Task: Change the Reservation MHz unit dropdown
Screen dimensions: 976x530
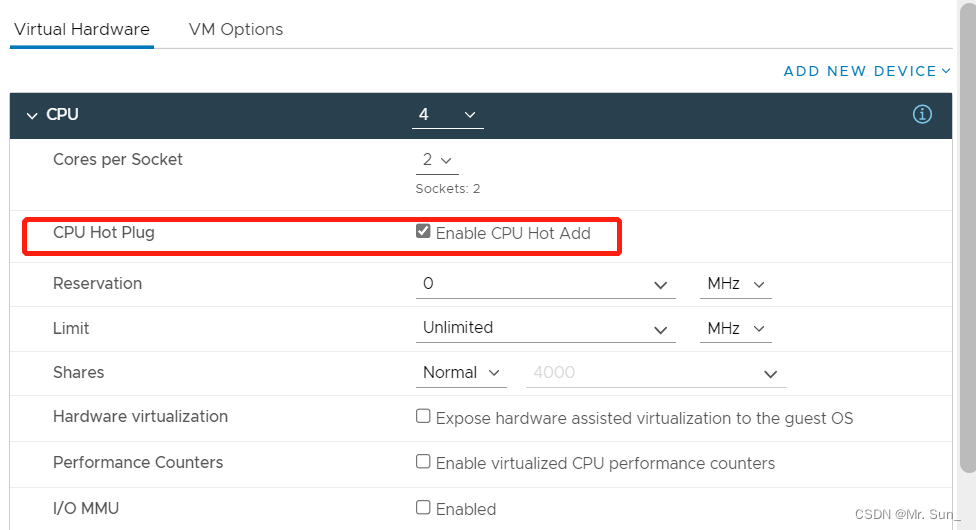Action: point(735,284)
